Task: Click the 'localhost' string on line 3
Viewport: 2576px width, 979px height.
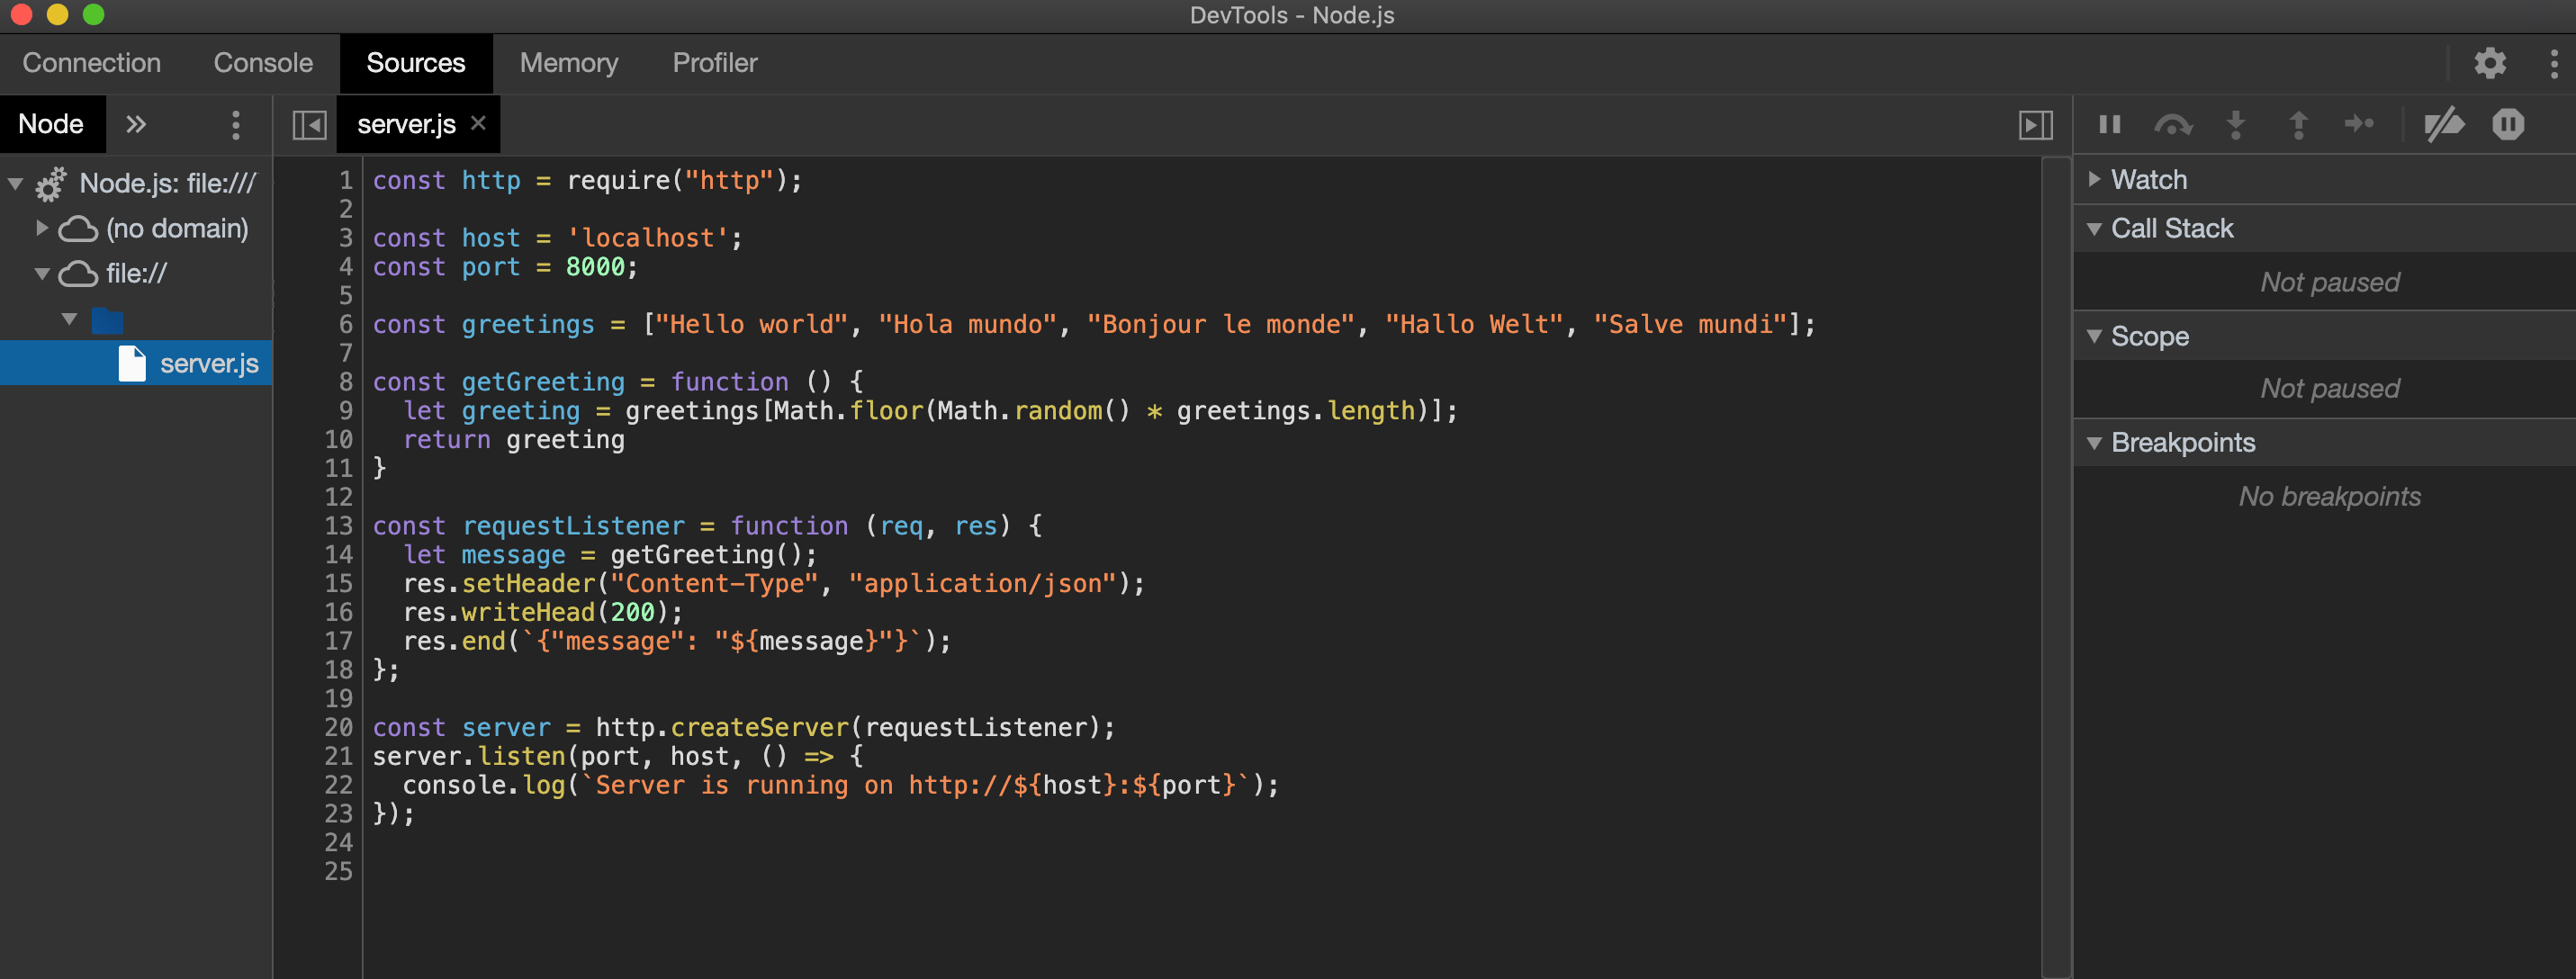Action: click(648, 238)
